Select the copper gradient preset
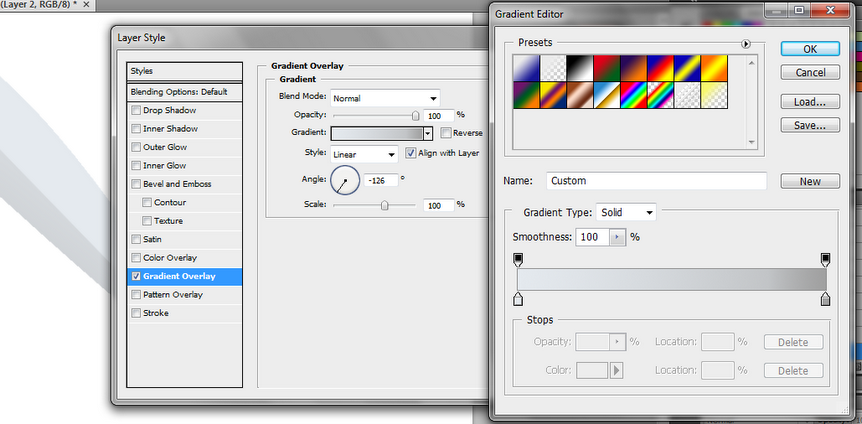This screenshot has width=862, height=424. (x=580, y=95)
